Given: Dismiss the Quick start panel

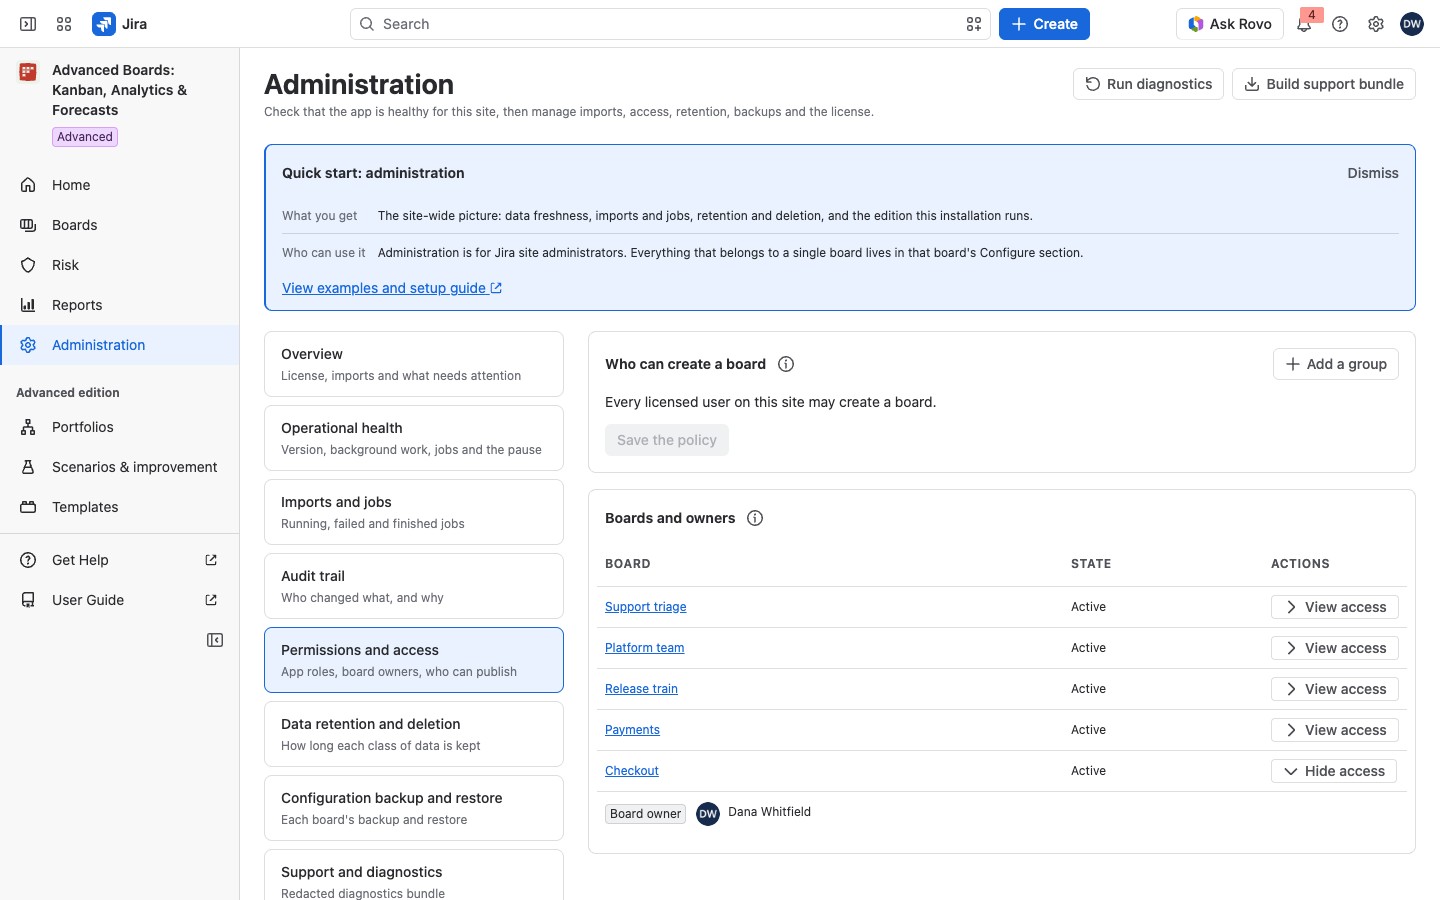Looking at the screenshot, I should pos(1373,173).
